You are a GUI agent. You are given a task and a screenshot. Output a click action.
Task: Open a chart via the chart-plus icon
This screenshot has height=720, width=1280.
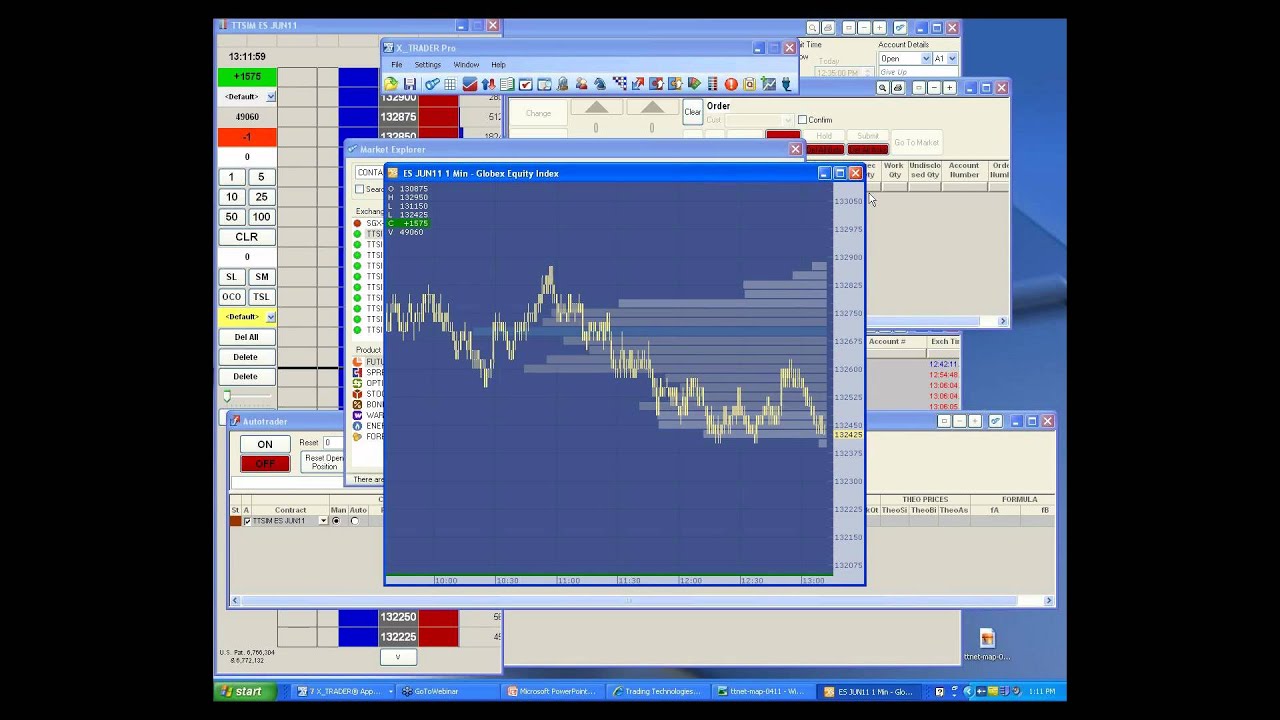[x=769, y=84]
